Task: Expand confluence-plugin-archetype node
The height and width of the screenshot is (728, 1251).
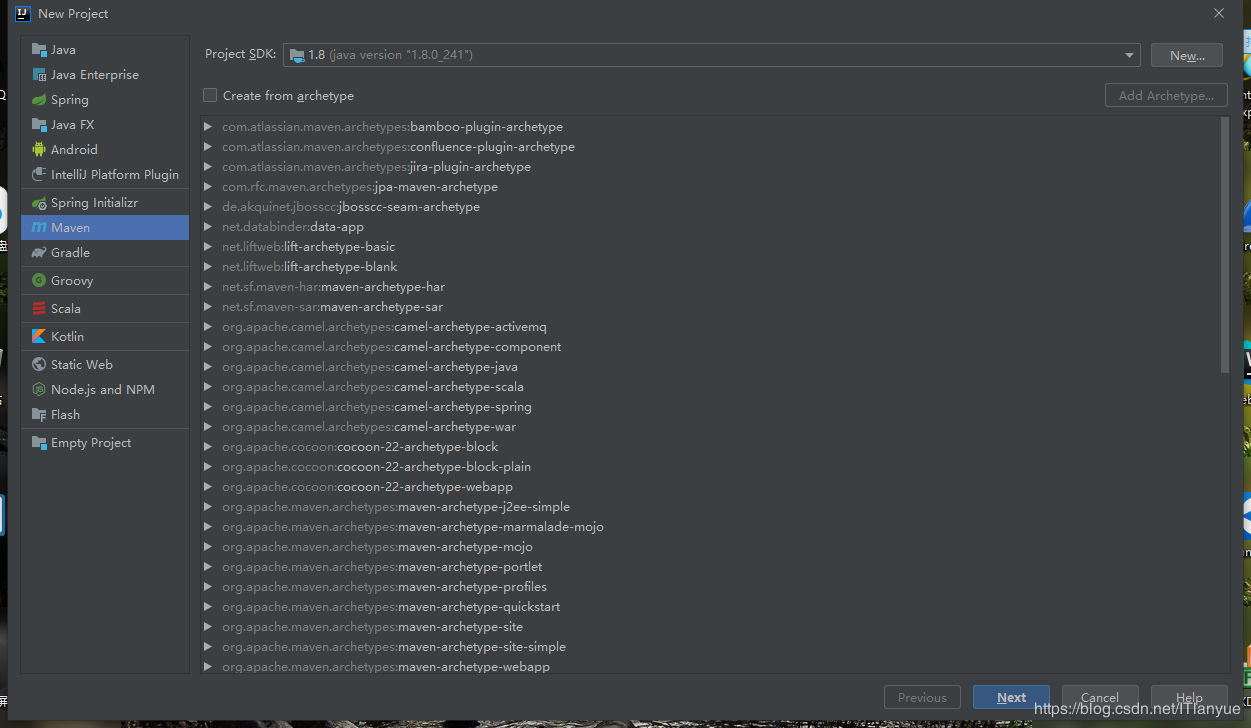Action: pos(208,147)
